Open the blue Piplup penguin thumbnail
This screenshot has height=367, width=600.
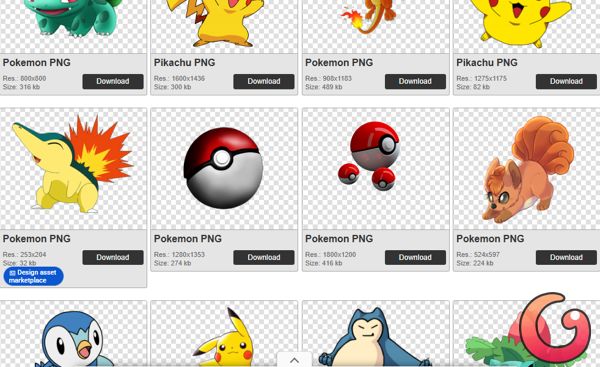(73, 334)
